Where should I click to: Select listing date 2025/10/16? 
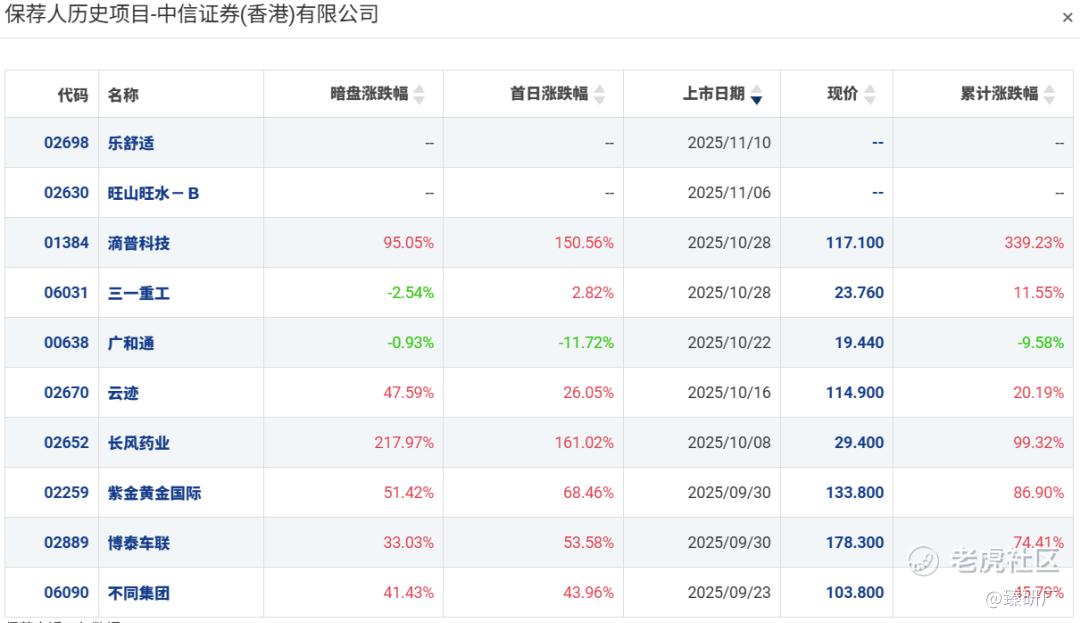(729, 392)
